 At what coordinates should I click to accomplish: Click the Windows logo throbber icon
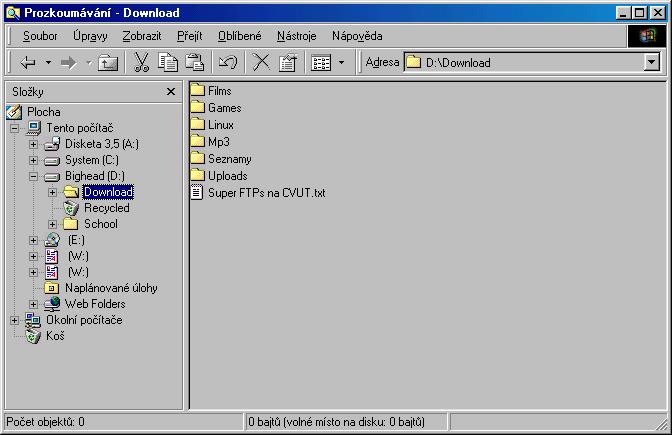click(648, 36)
